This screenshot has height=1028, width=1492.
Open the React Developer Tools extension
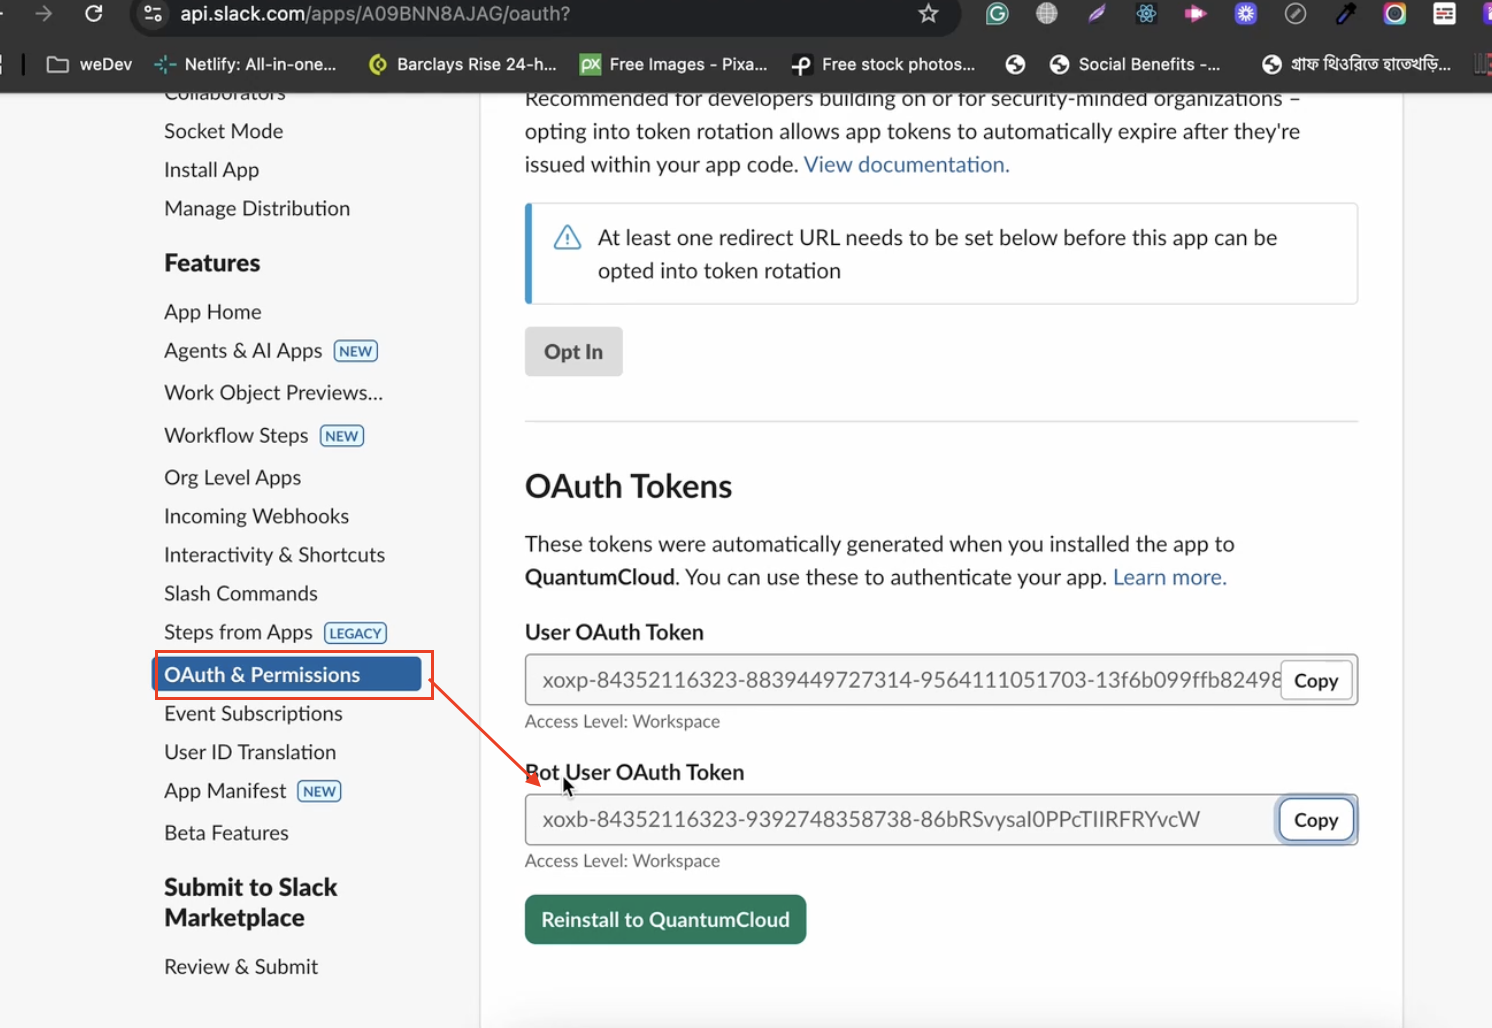point(1146,14)
